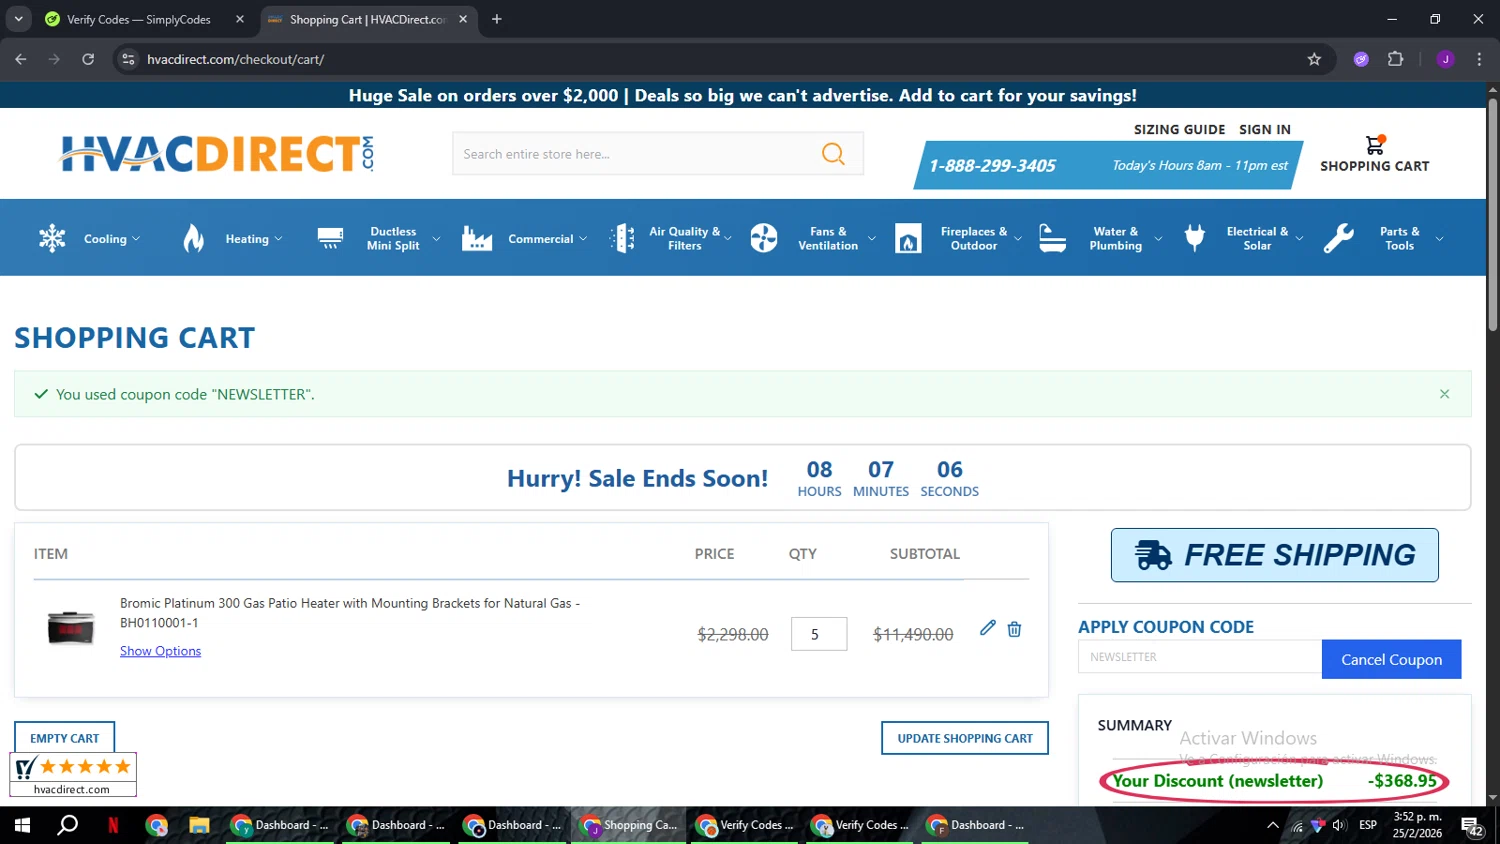Viewport: 1500px width, 844px height.
Task: Click the Ductless Mini Split unit icon
Action: coord(330,238)
